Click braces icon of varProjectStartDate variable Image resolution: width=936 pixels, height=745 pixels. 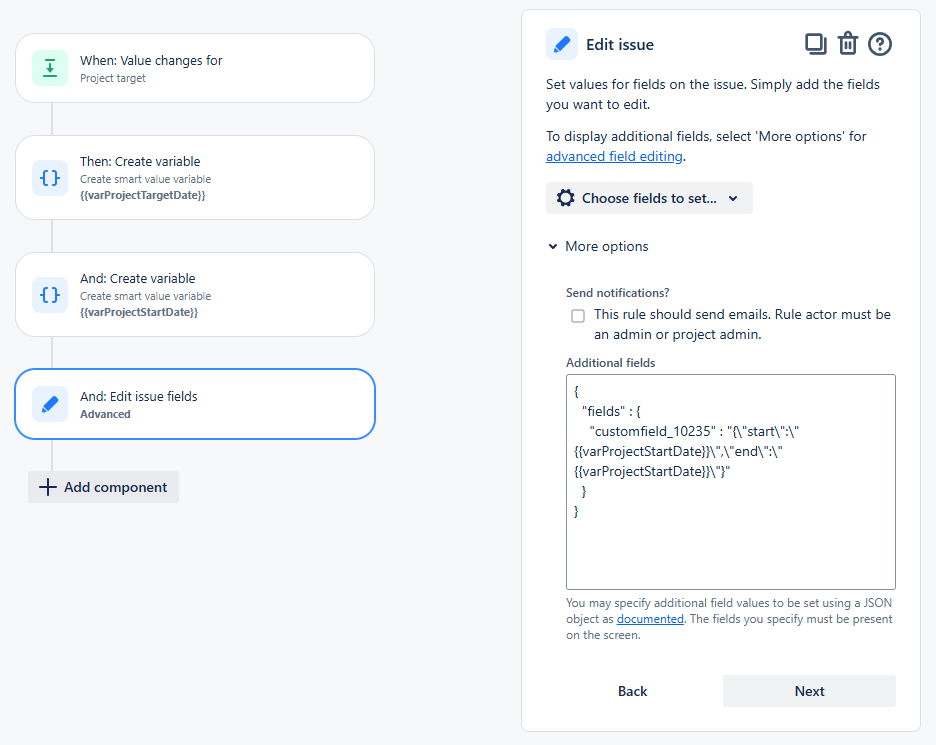(50, 295)
